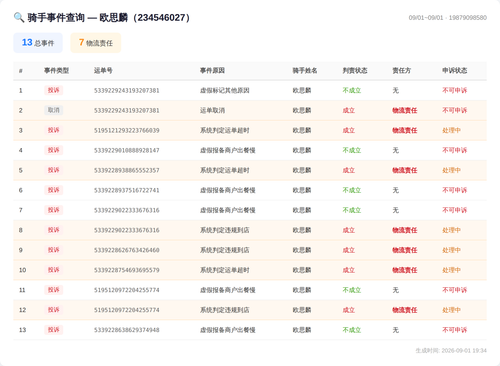Click the 处理中 appeal status in row 12
500x366 pixels.
pos(451,310)
